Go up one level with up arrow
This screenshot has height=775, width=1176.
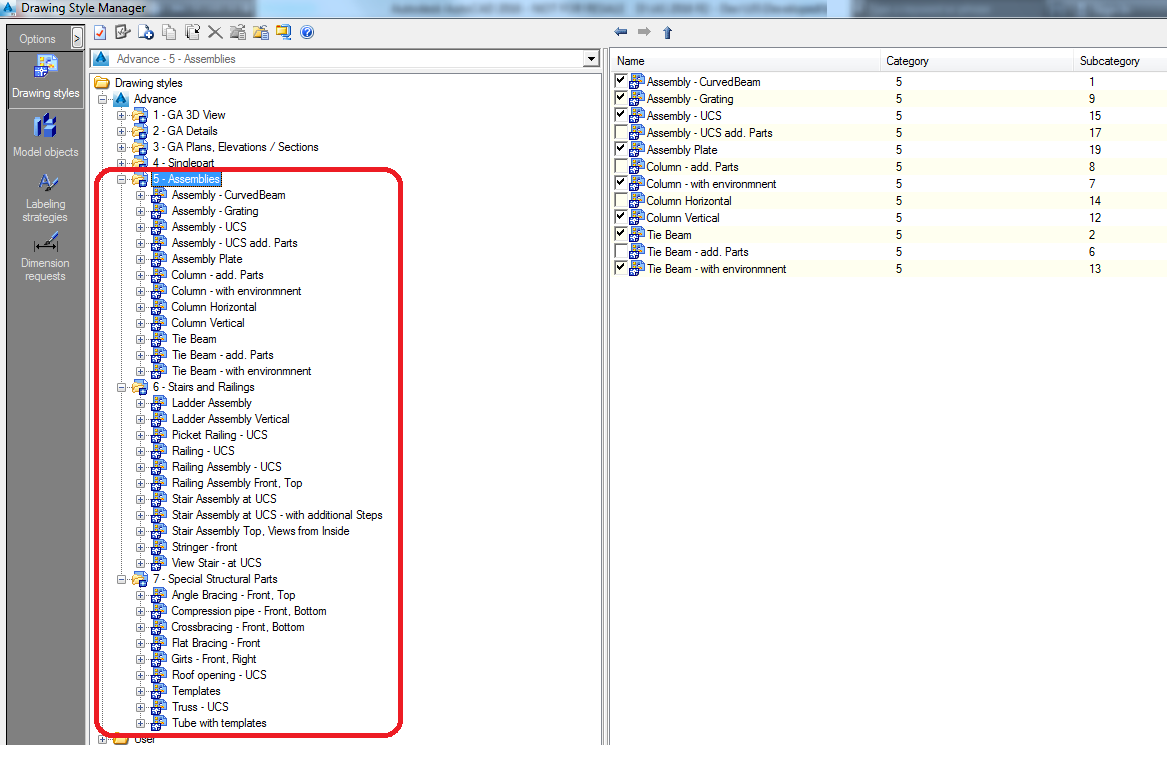668,32
